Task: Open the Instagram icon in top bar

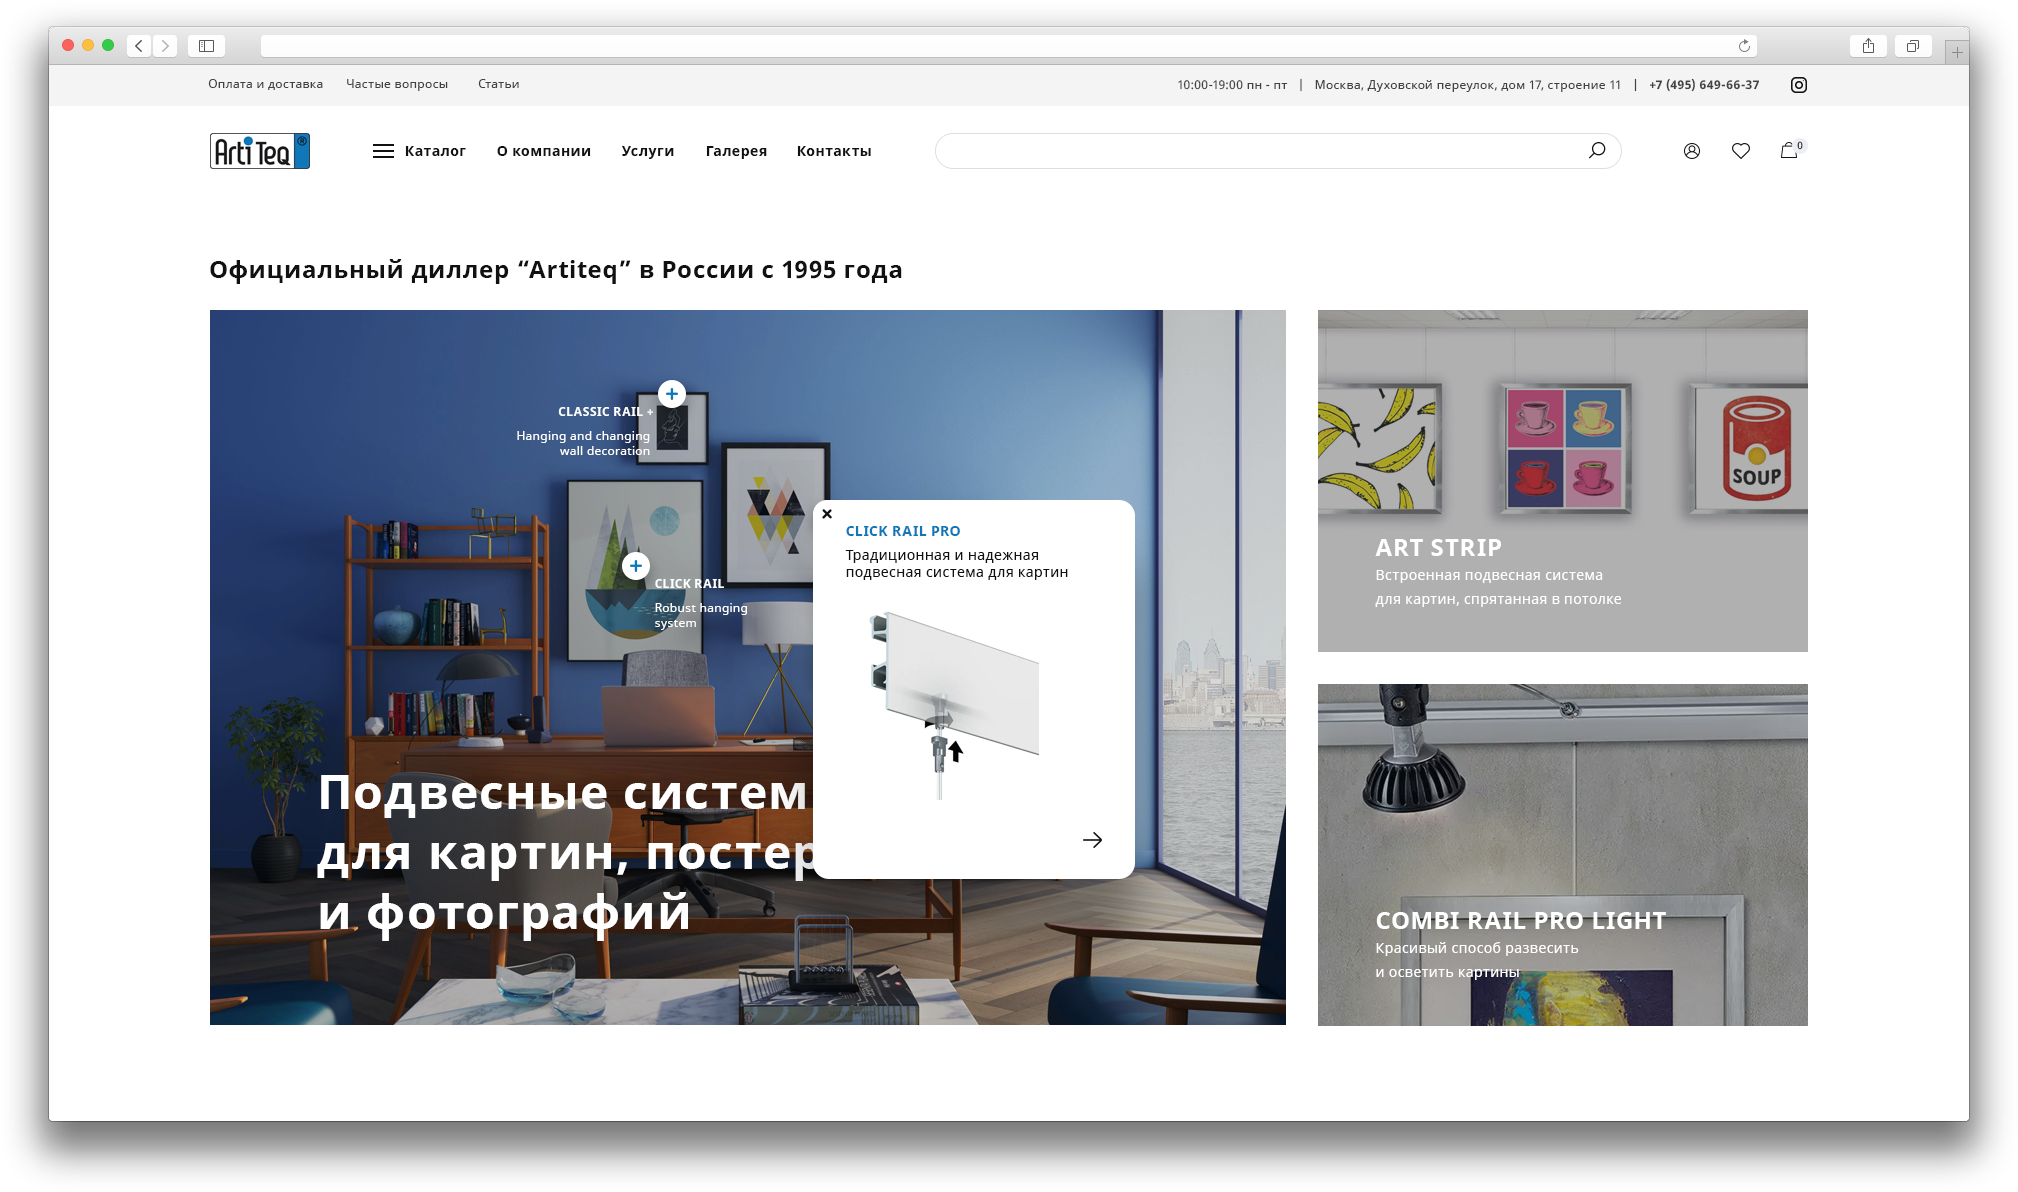Action: tap(1799, 85)
